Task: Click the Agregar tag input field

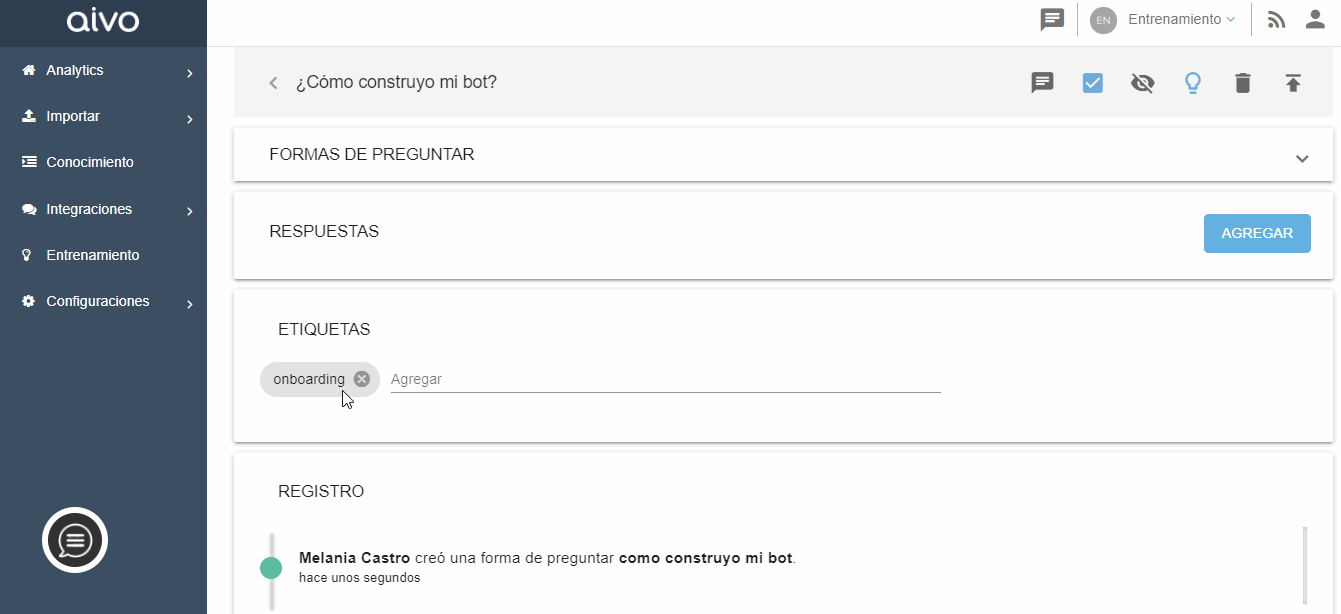Action: point(665,379)
